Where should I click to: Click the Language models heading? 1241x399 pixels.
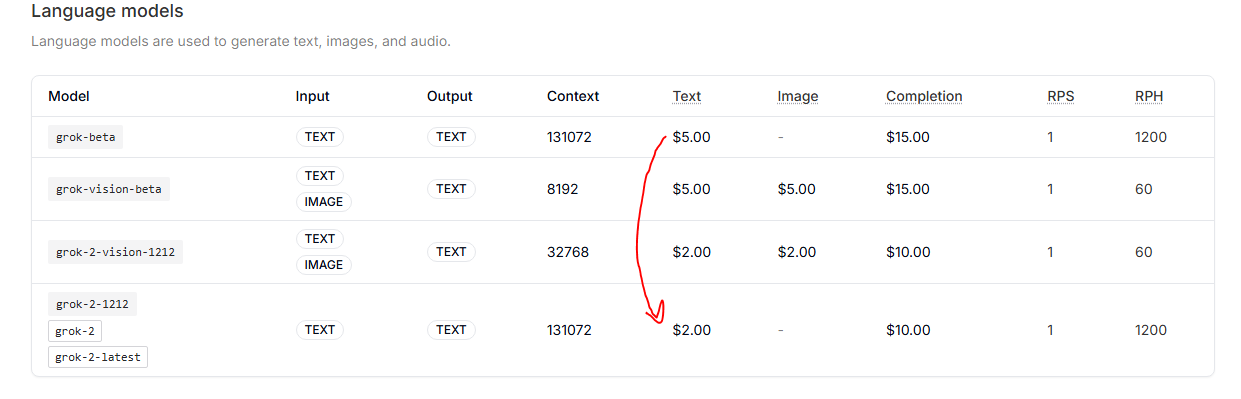[x=107, y=13]
